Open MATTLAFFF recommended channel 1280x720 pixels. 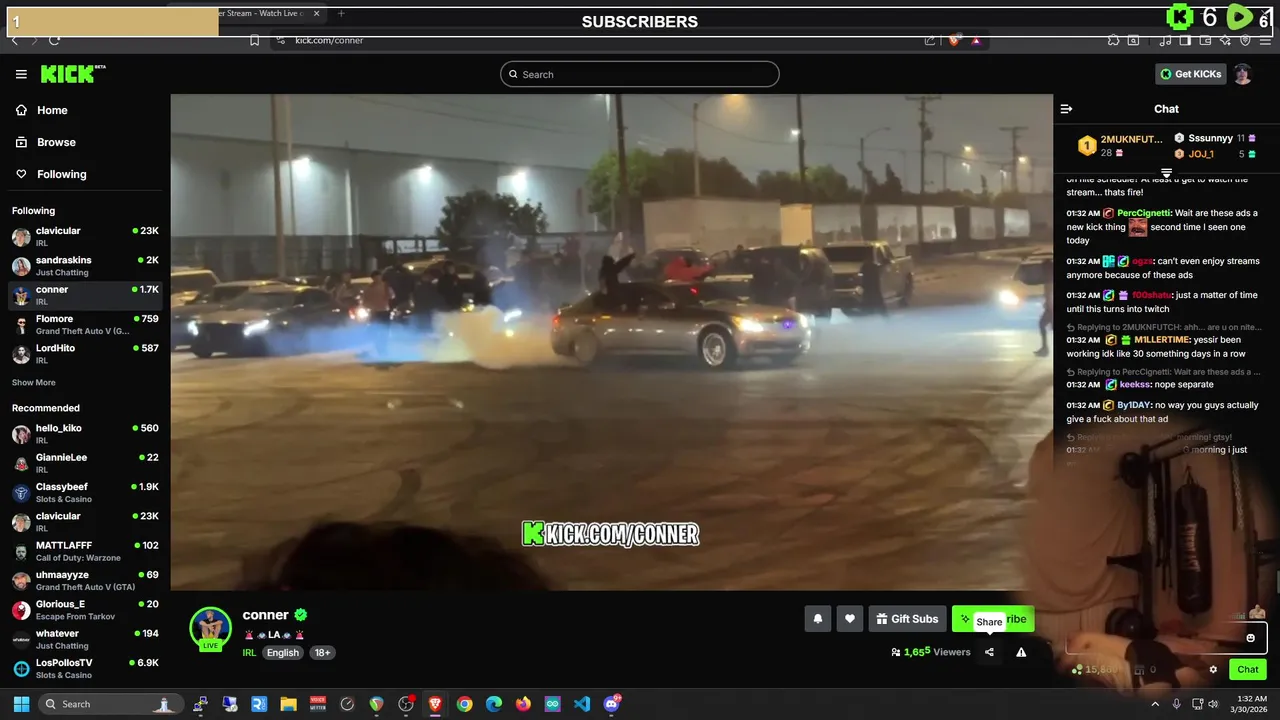(x=85, y=551)
